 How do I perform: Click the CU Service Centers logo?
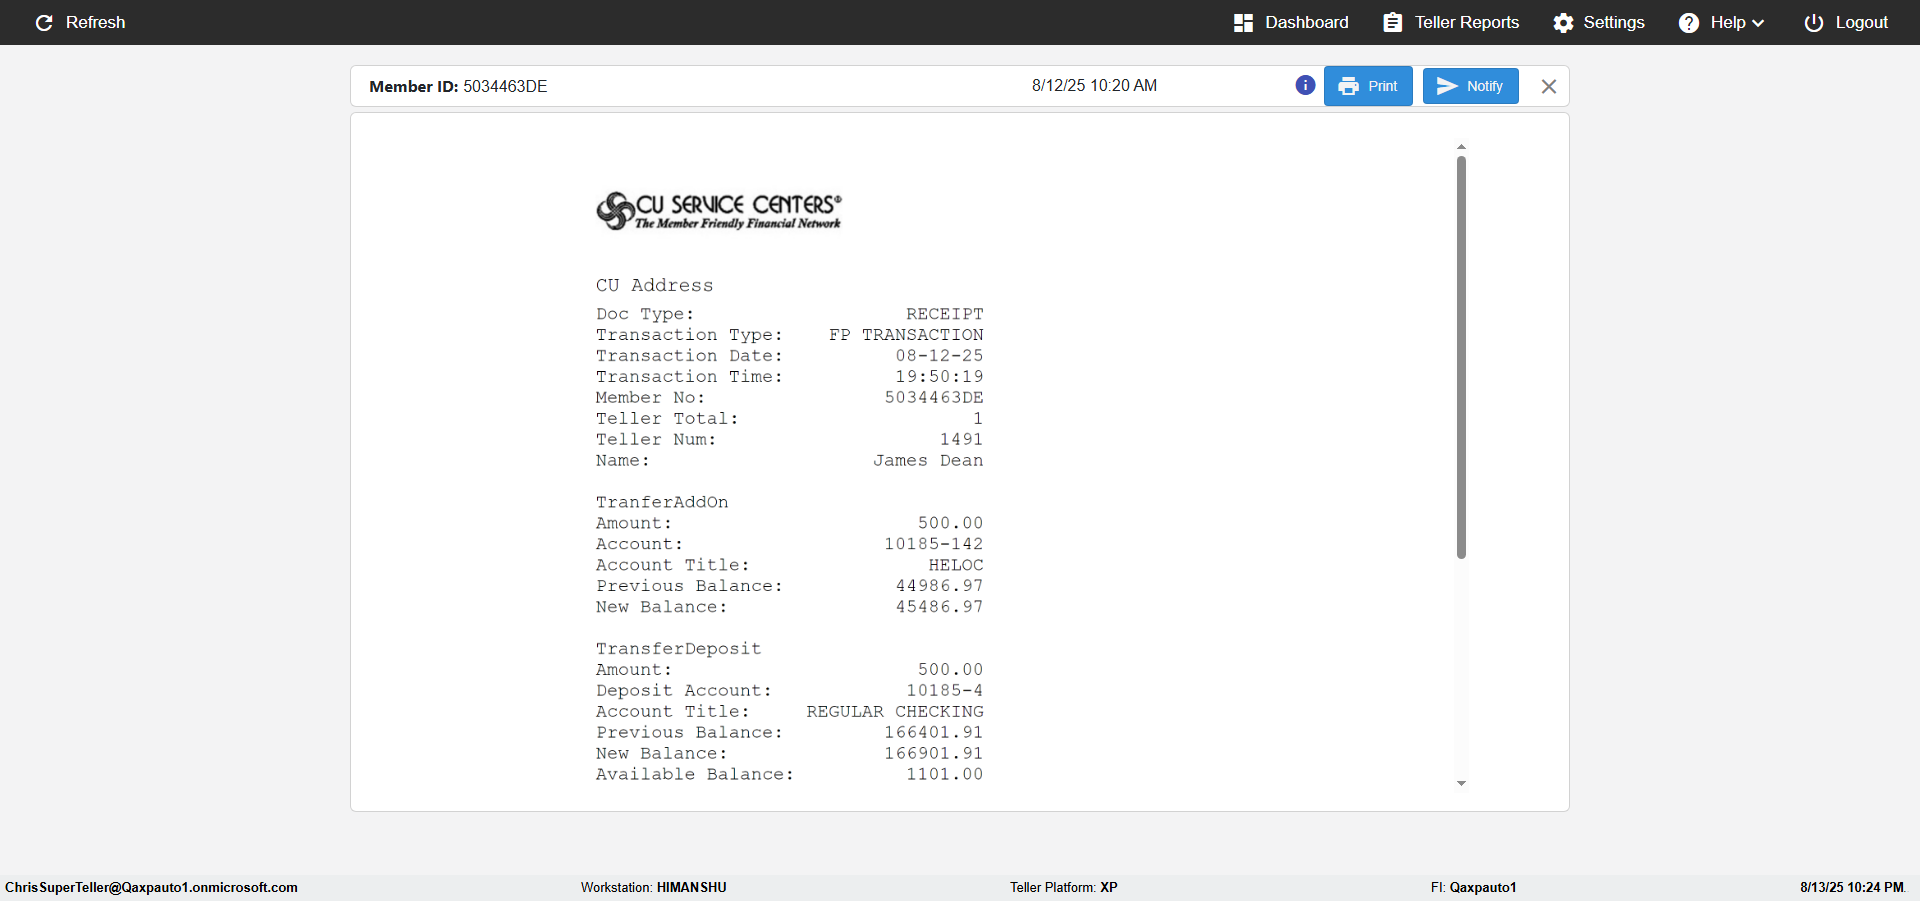719,211
